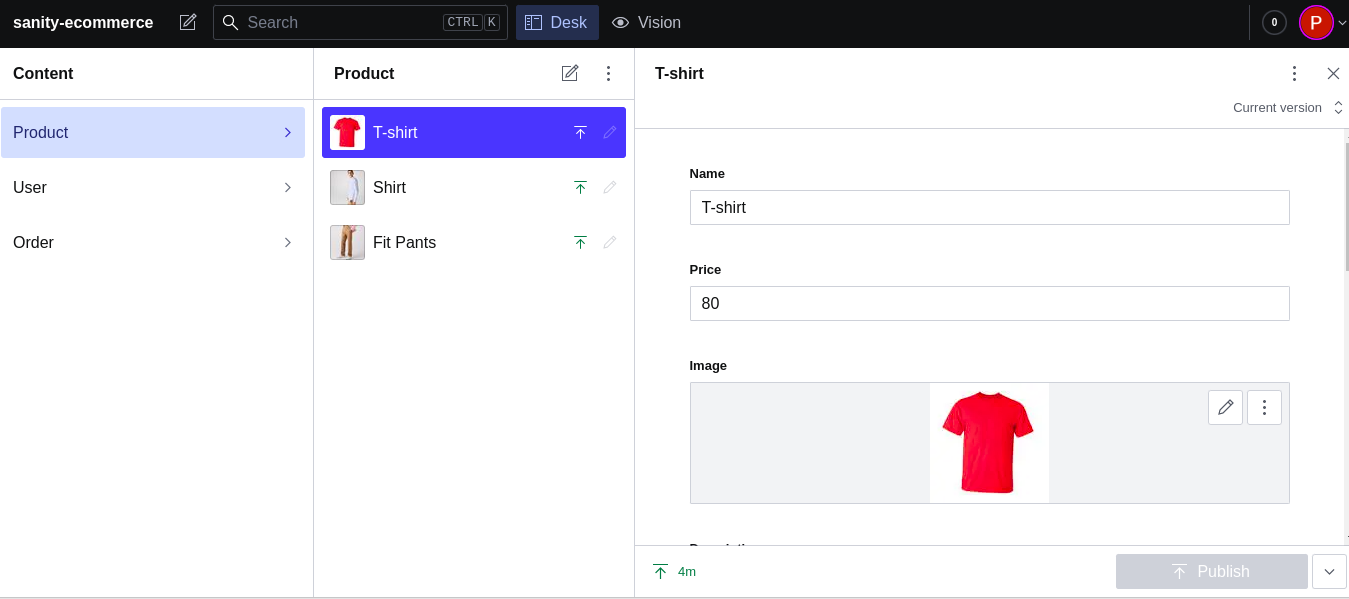Image resolution: width=1349 pixels, height=599 pixels.
Task: Select User in the Content list
Action: tap(153, 187)
